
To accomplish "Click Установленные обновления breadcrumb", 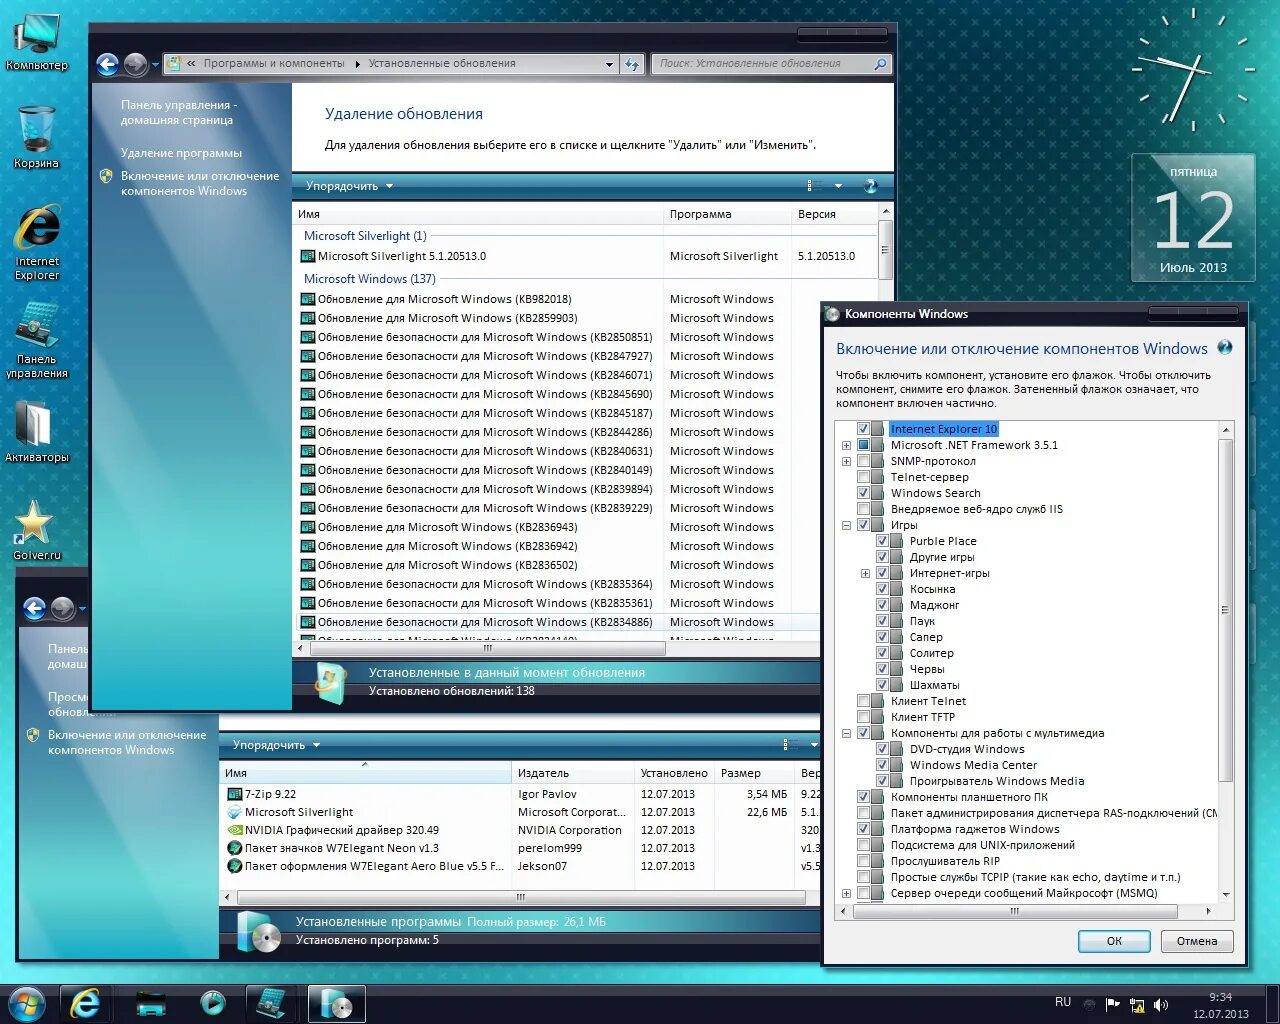I will coord(442,63).
